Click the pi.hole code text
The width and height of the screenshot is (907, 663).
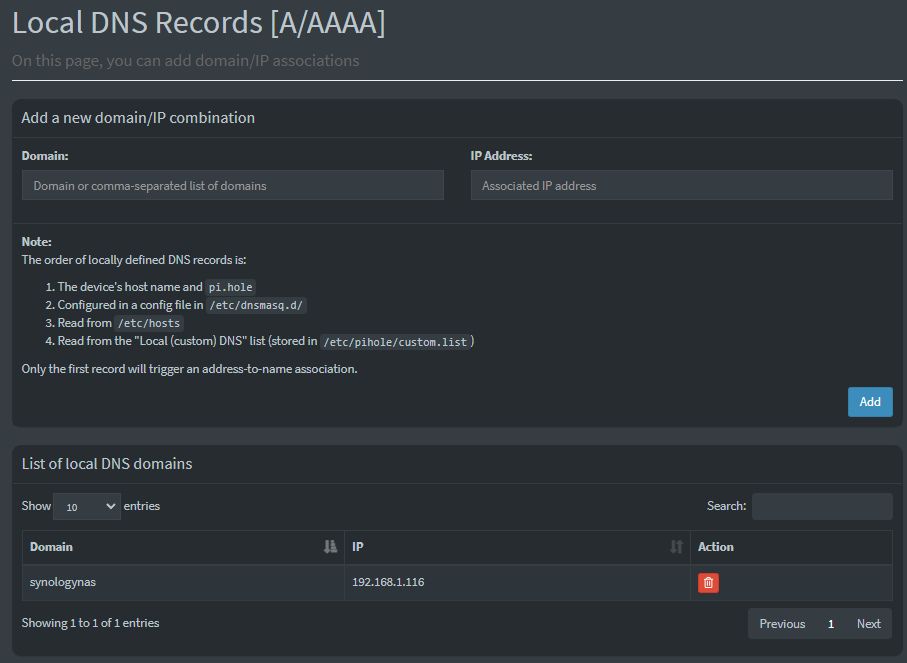point(230,287)
